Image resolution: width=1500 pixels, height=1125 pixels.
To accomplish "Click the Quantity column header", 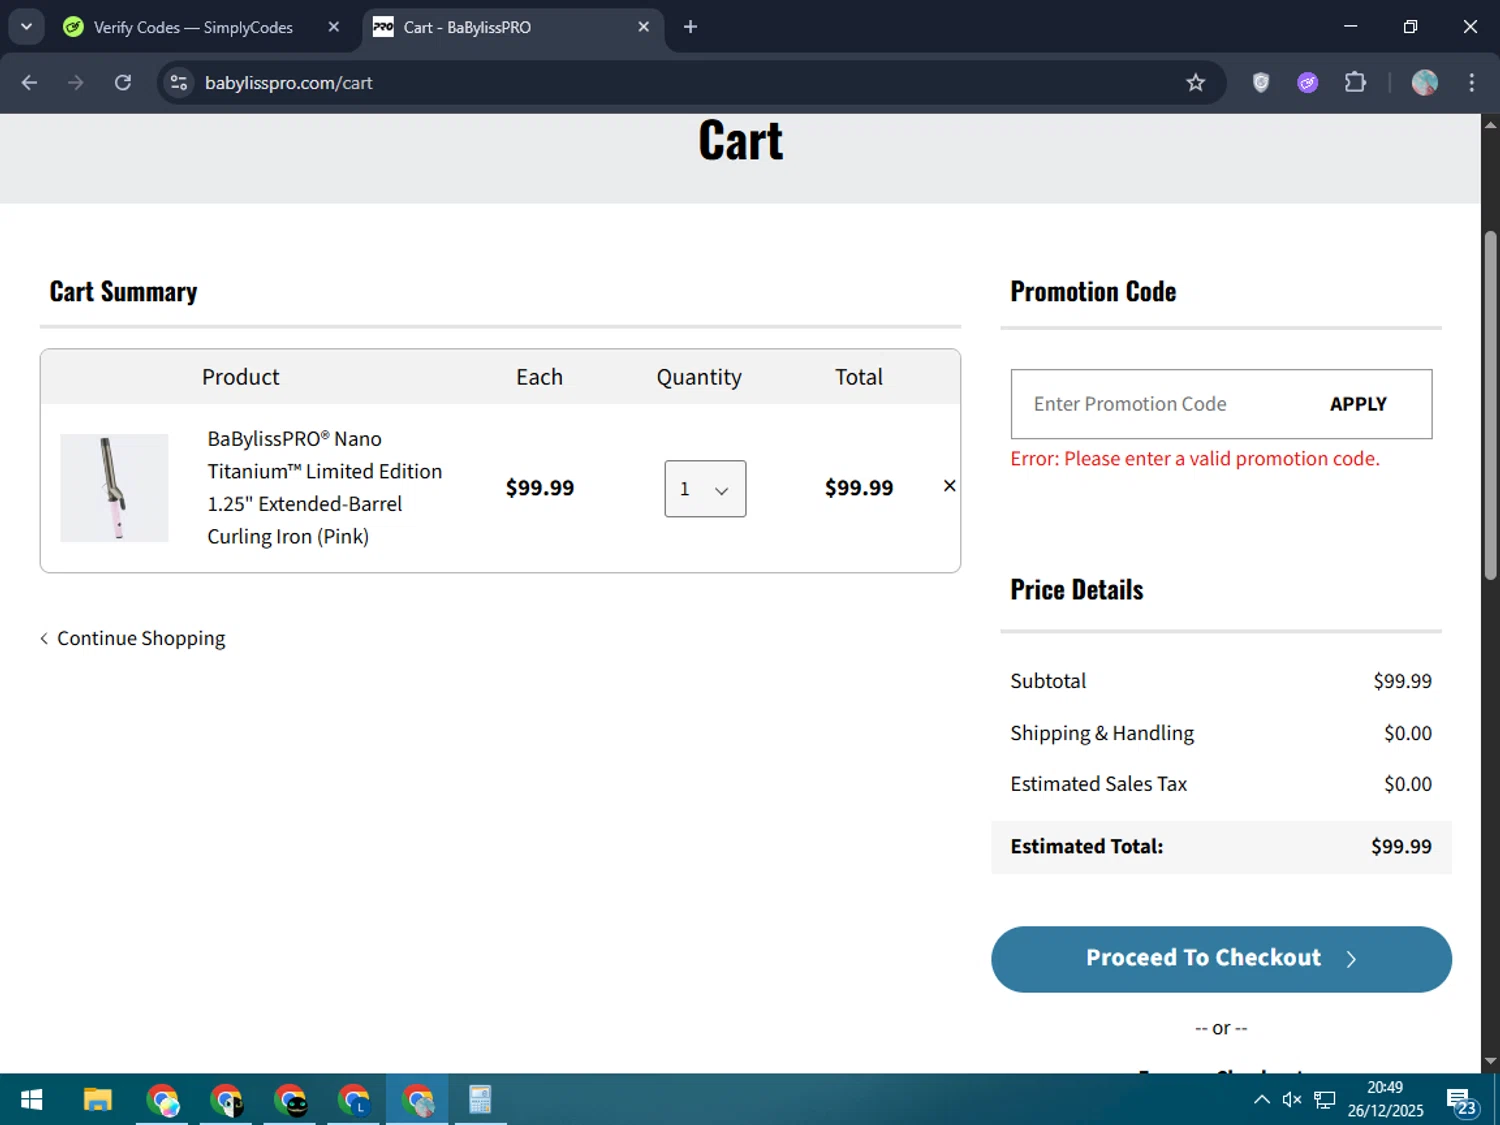I will coord(699,377).
